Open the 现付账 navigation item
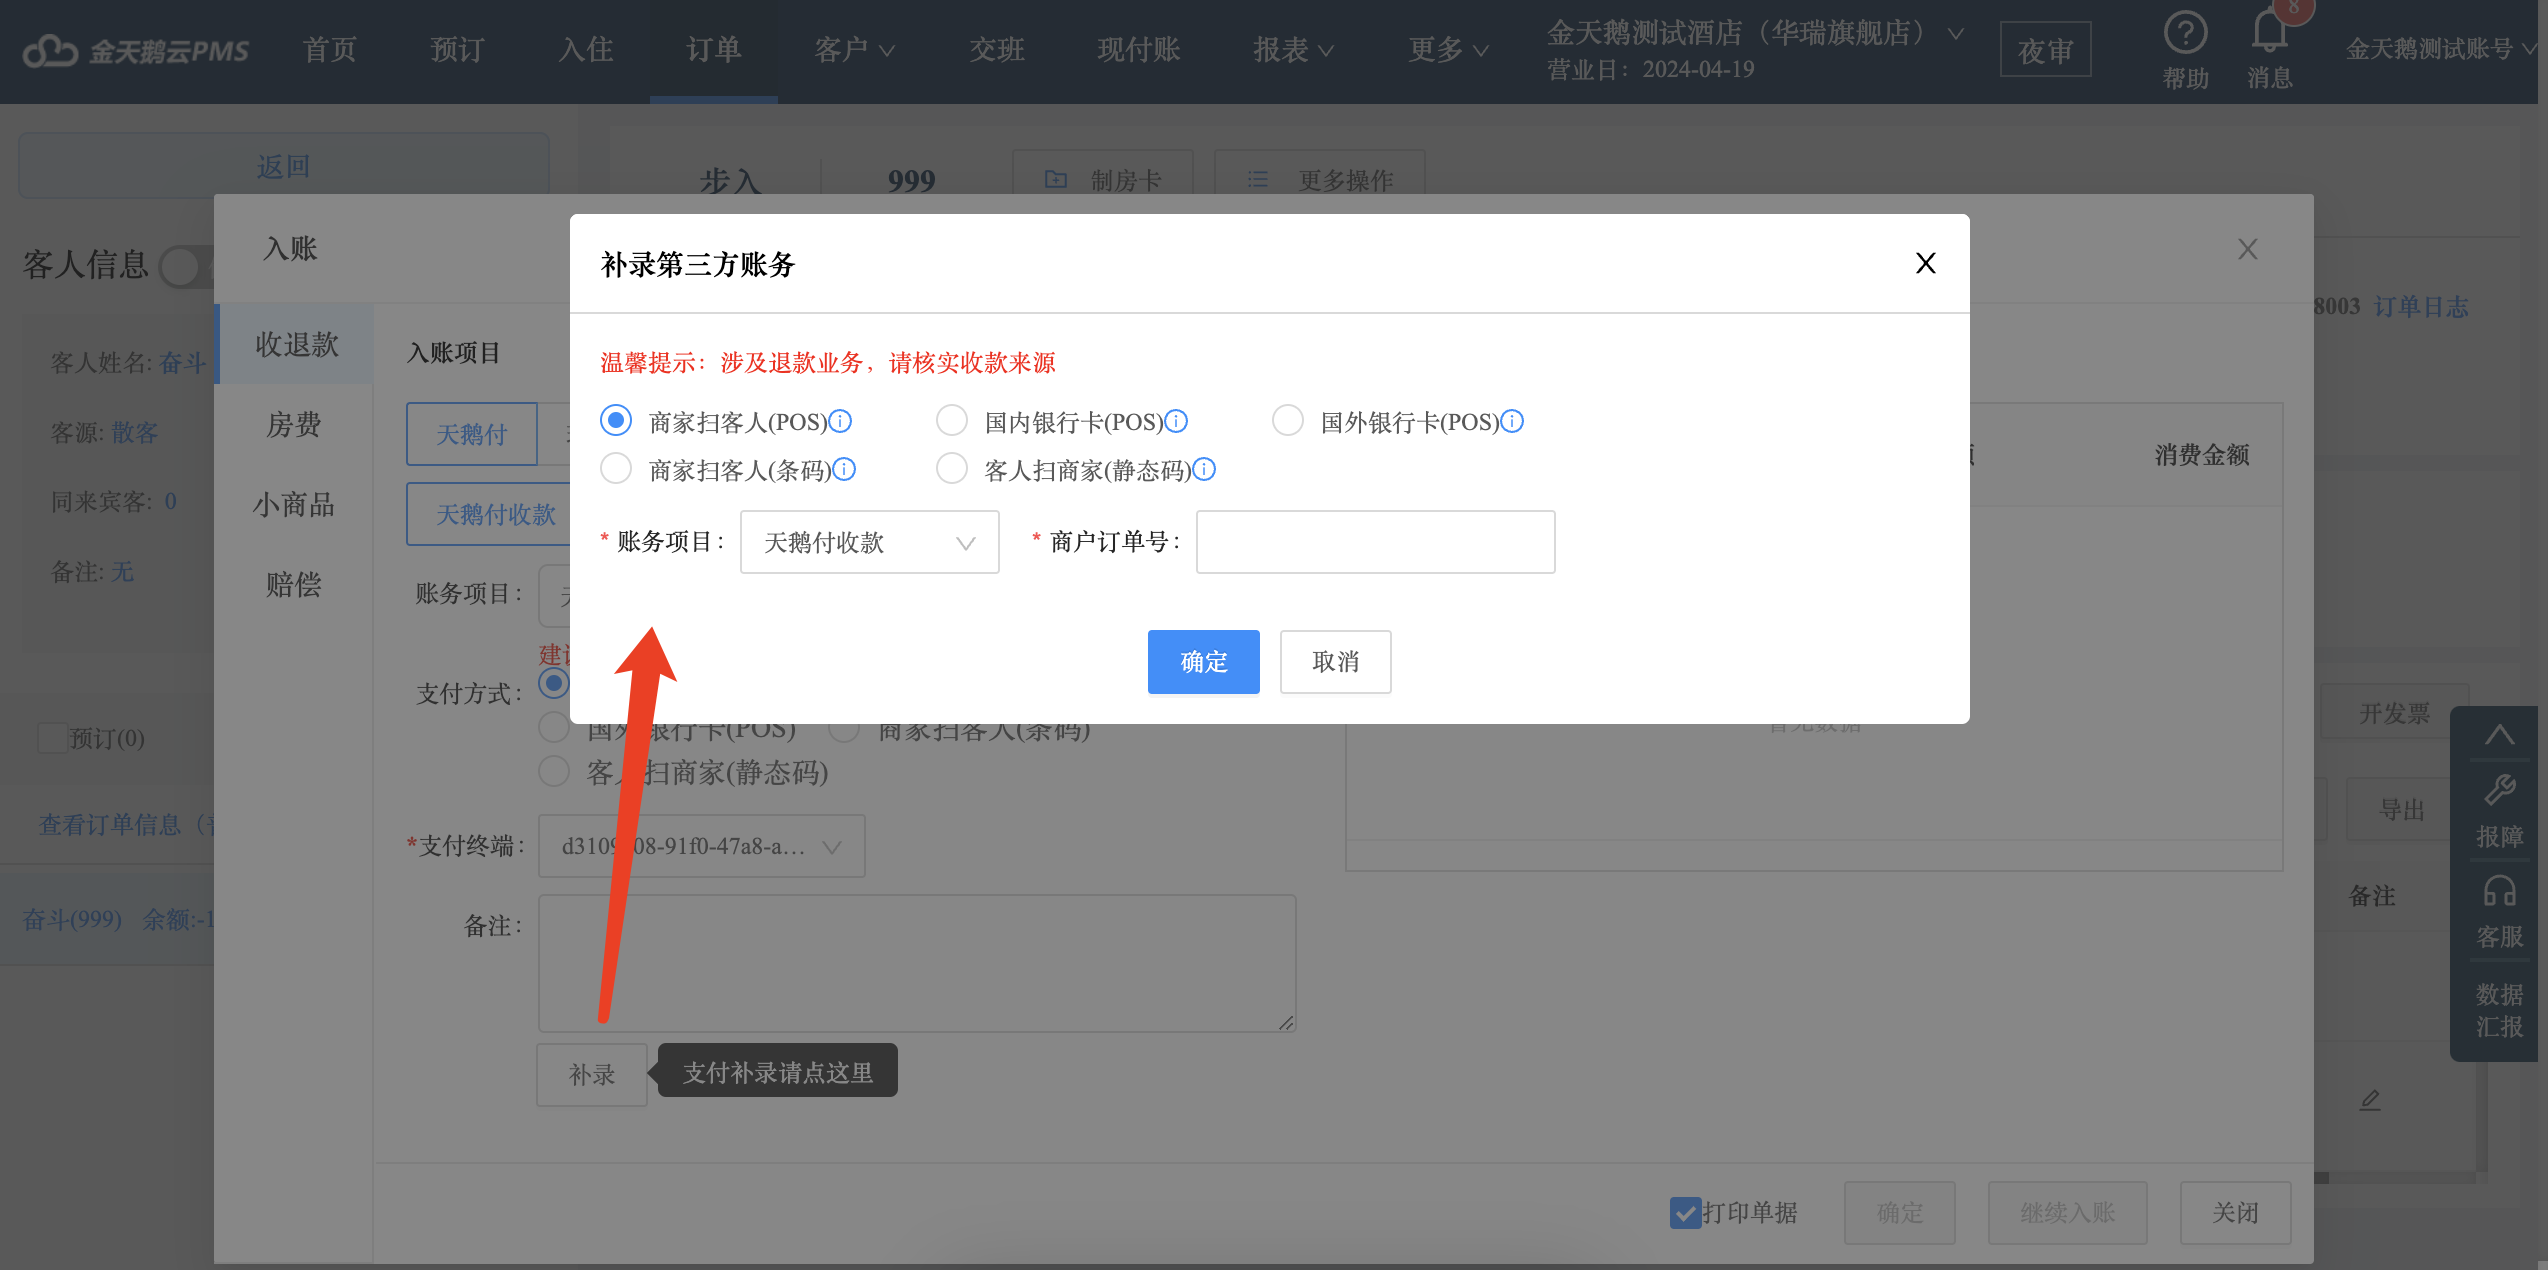Viewport: 2548px width, 1270px height. (1139, 50)
